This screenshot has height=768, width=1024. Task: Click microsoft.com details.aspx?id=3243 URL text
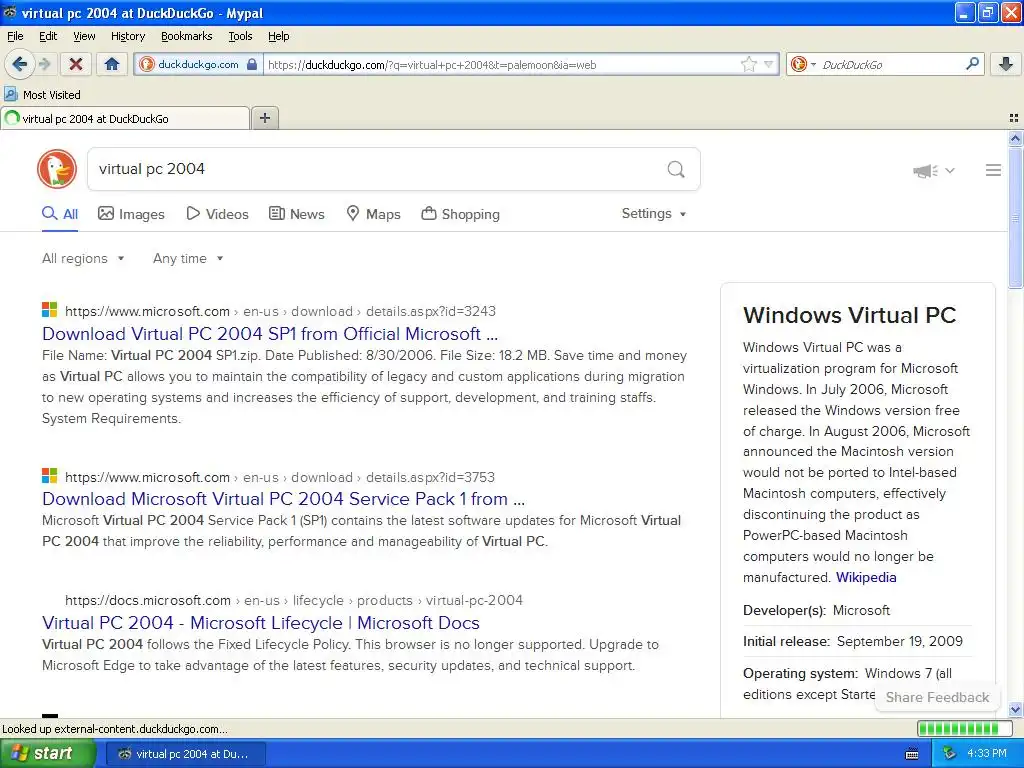(280, 312)
